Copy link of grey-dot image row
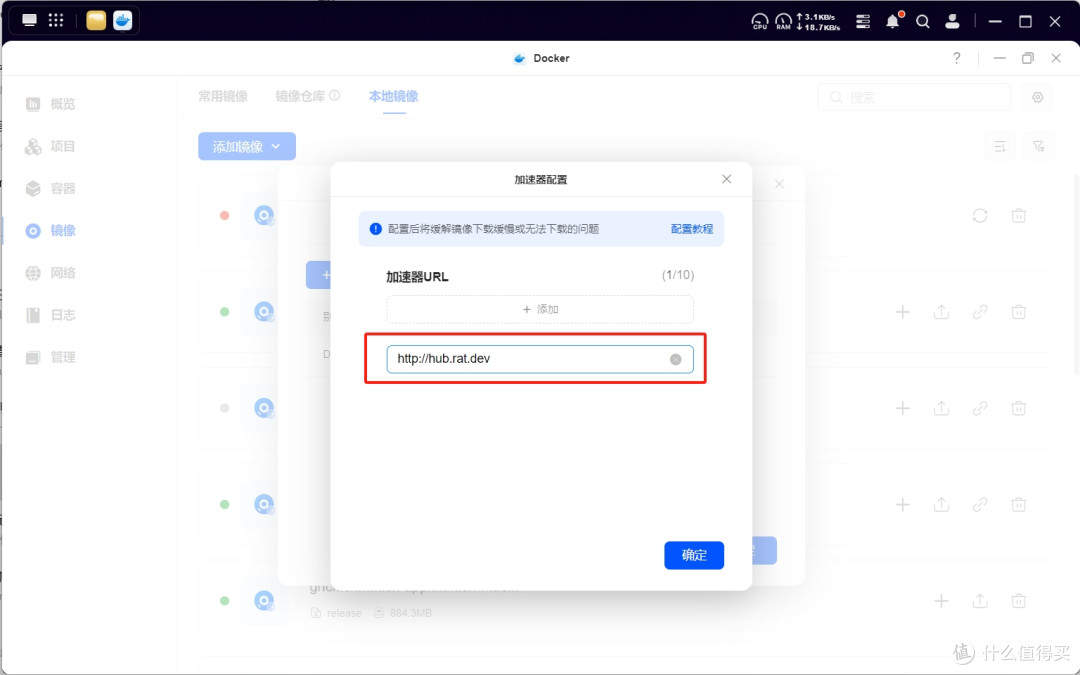This screenshot has width=1080, height=675. point(979,408)
